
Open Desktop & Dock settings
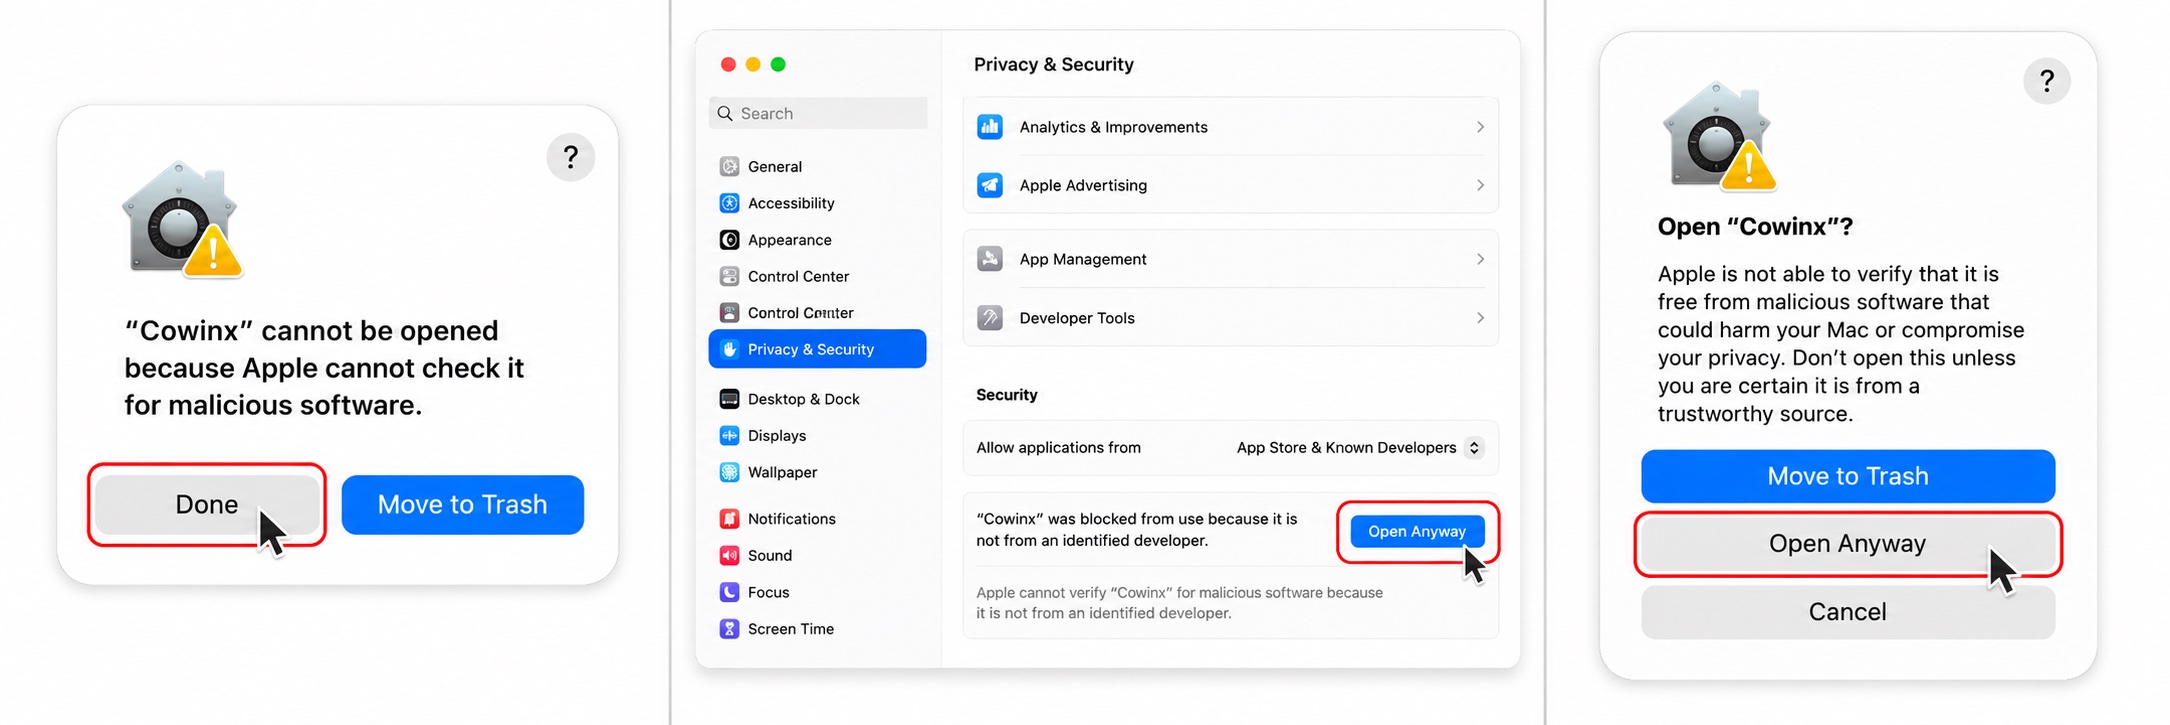817,399
